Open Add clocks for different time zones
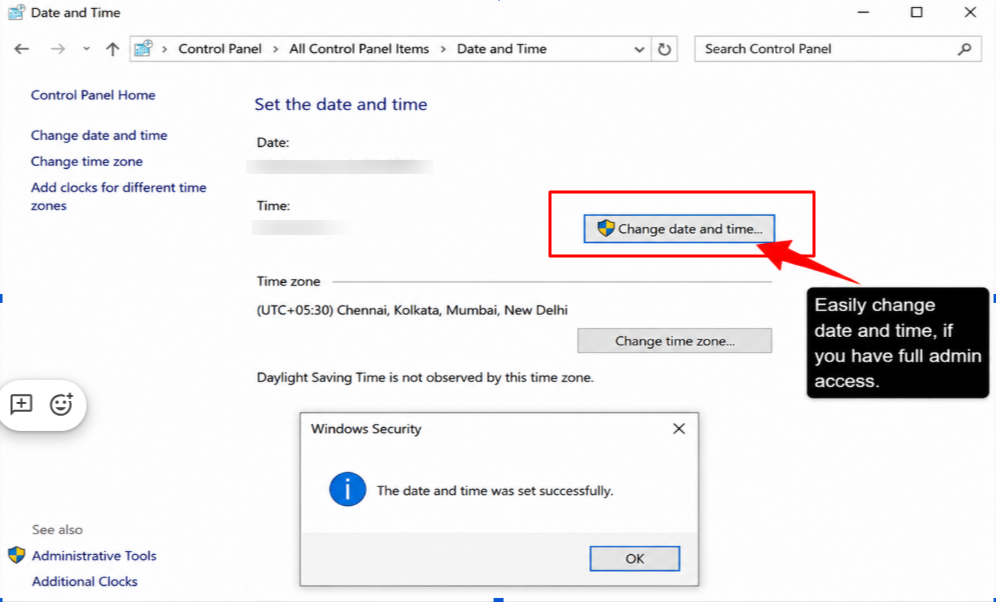This screenshot has width=996, height=602. 119,196
